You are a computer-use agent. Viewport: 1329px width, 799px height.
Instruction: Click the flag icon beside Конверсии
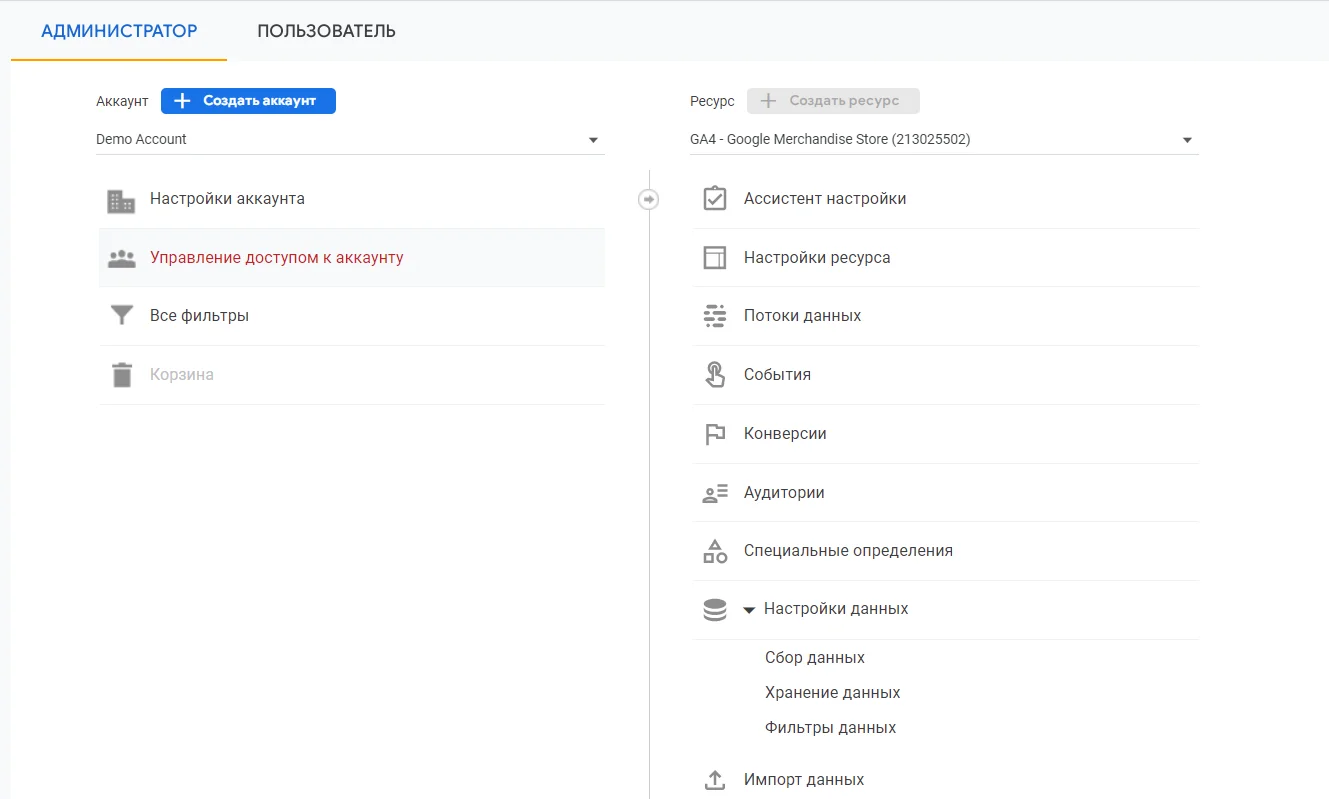(x=714, y=434)
